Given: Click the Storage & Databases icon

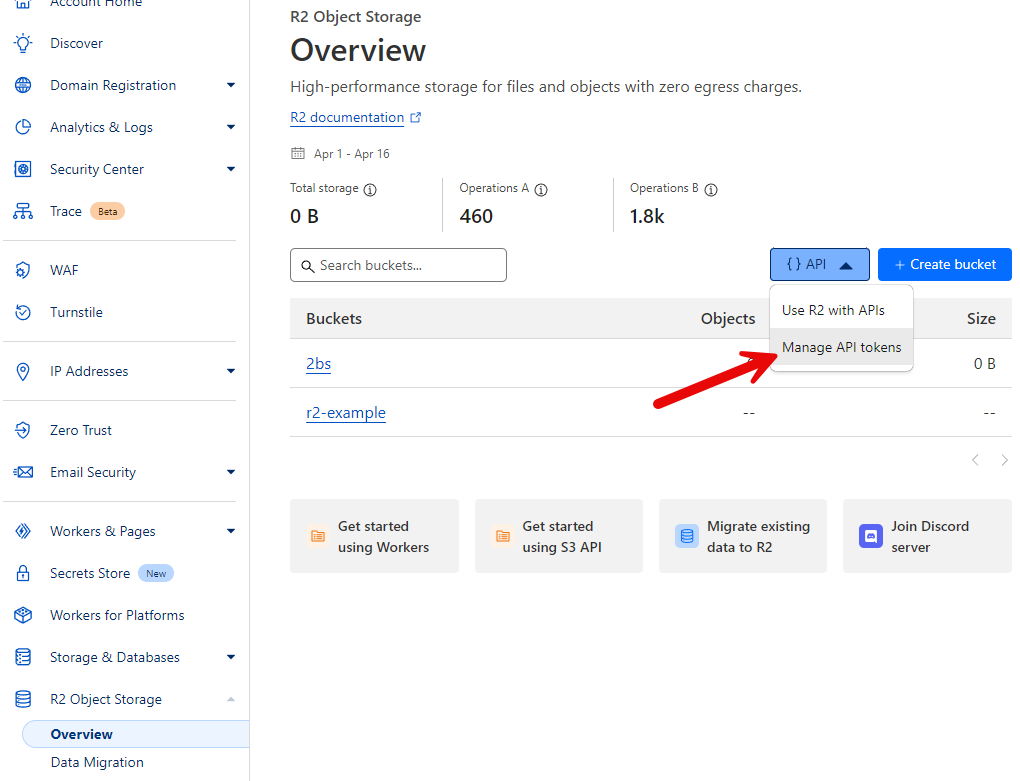Looking at the screenshot, I should pos(23,657).
